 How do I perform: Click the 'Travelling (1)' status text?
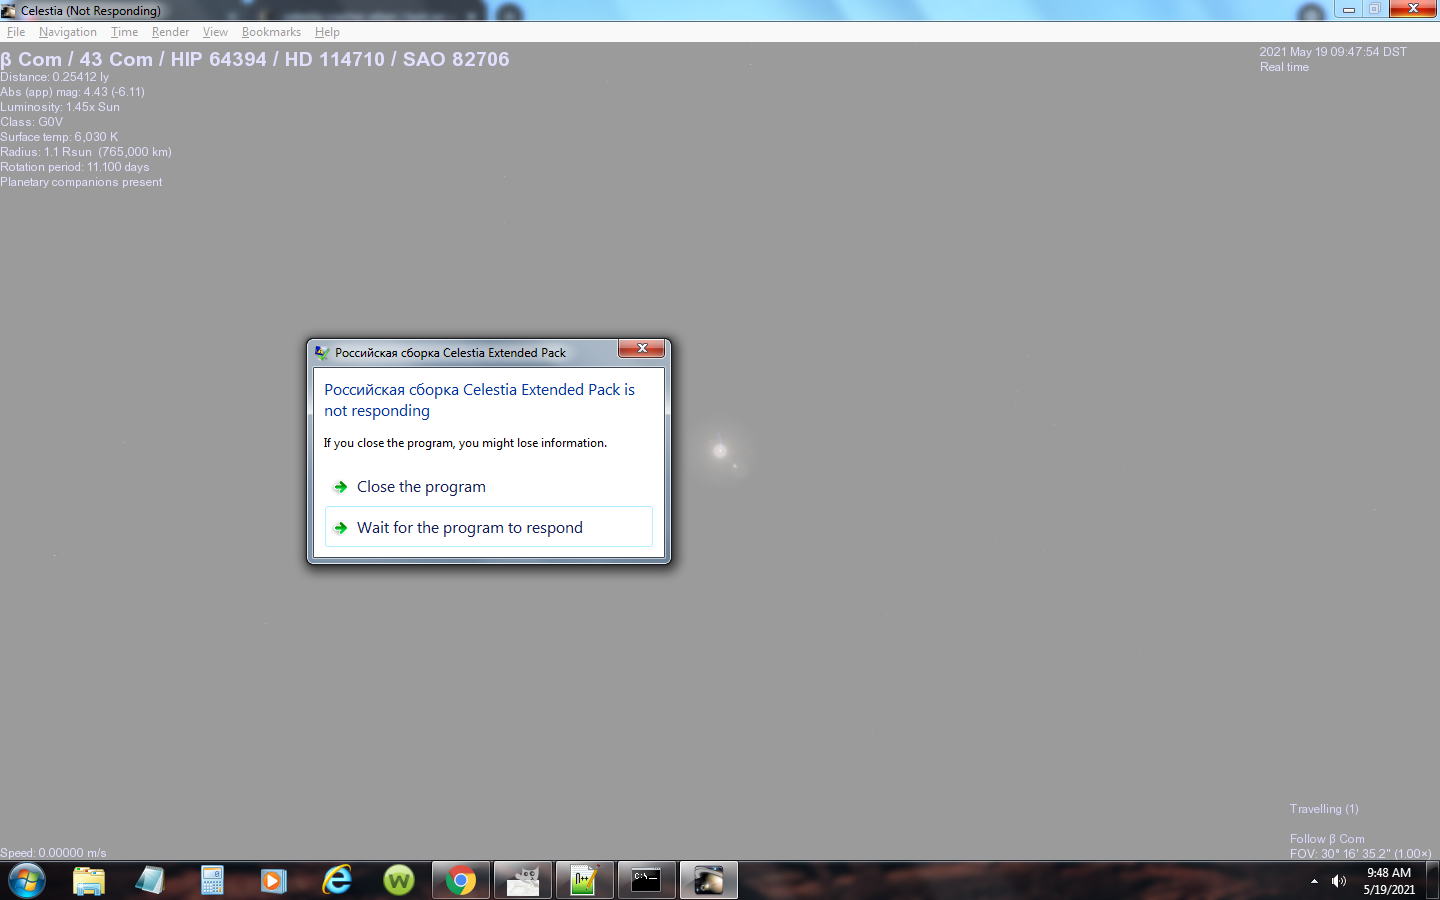pos(1324,809)
